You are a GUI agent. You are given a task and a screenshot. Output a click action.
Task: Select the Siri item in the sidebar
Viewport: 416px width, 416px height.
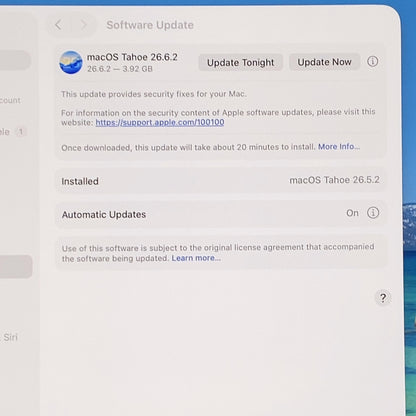click(9, 337)
